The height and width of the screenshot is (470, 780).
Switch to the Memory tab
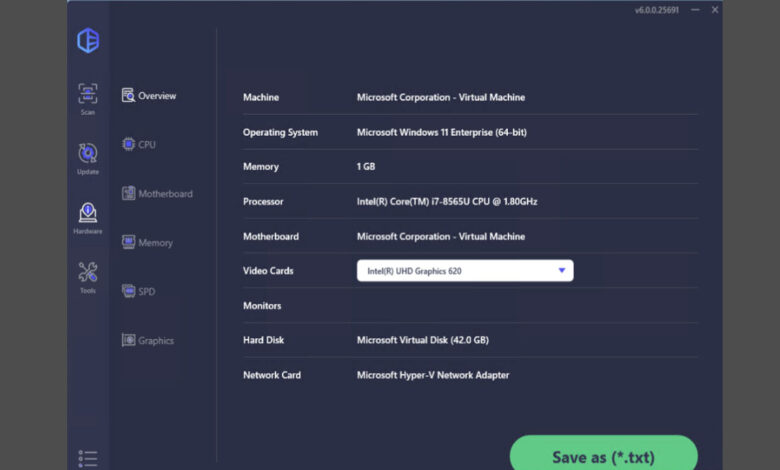pos(147,243)
